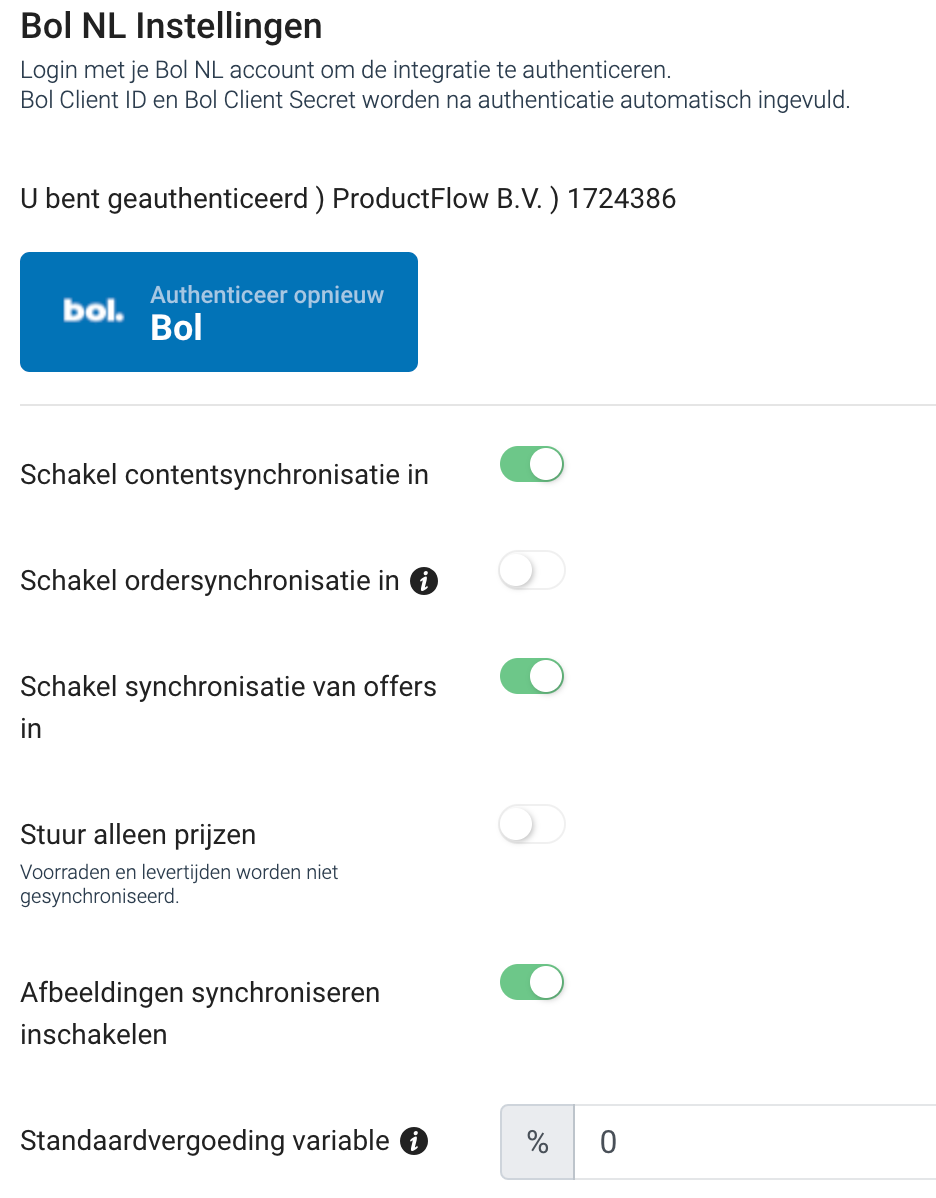
Task: Click the % prefix symbol on the vergoeding field
Action: [x=536, y=1141]
